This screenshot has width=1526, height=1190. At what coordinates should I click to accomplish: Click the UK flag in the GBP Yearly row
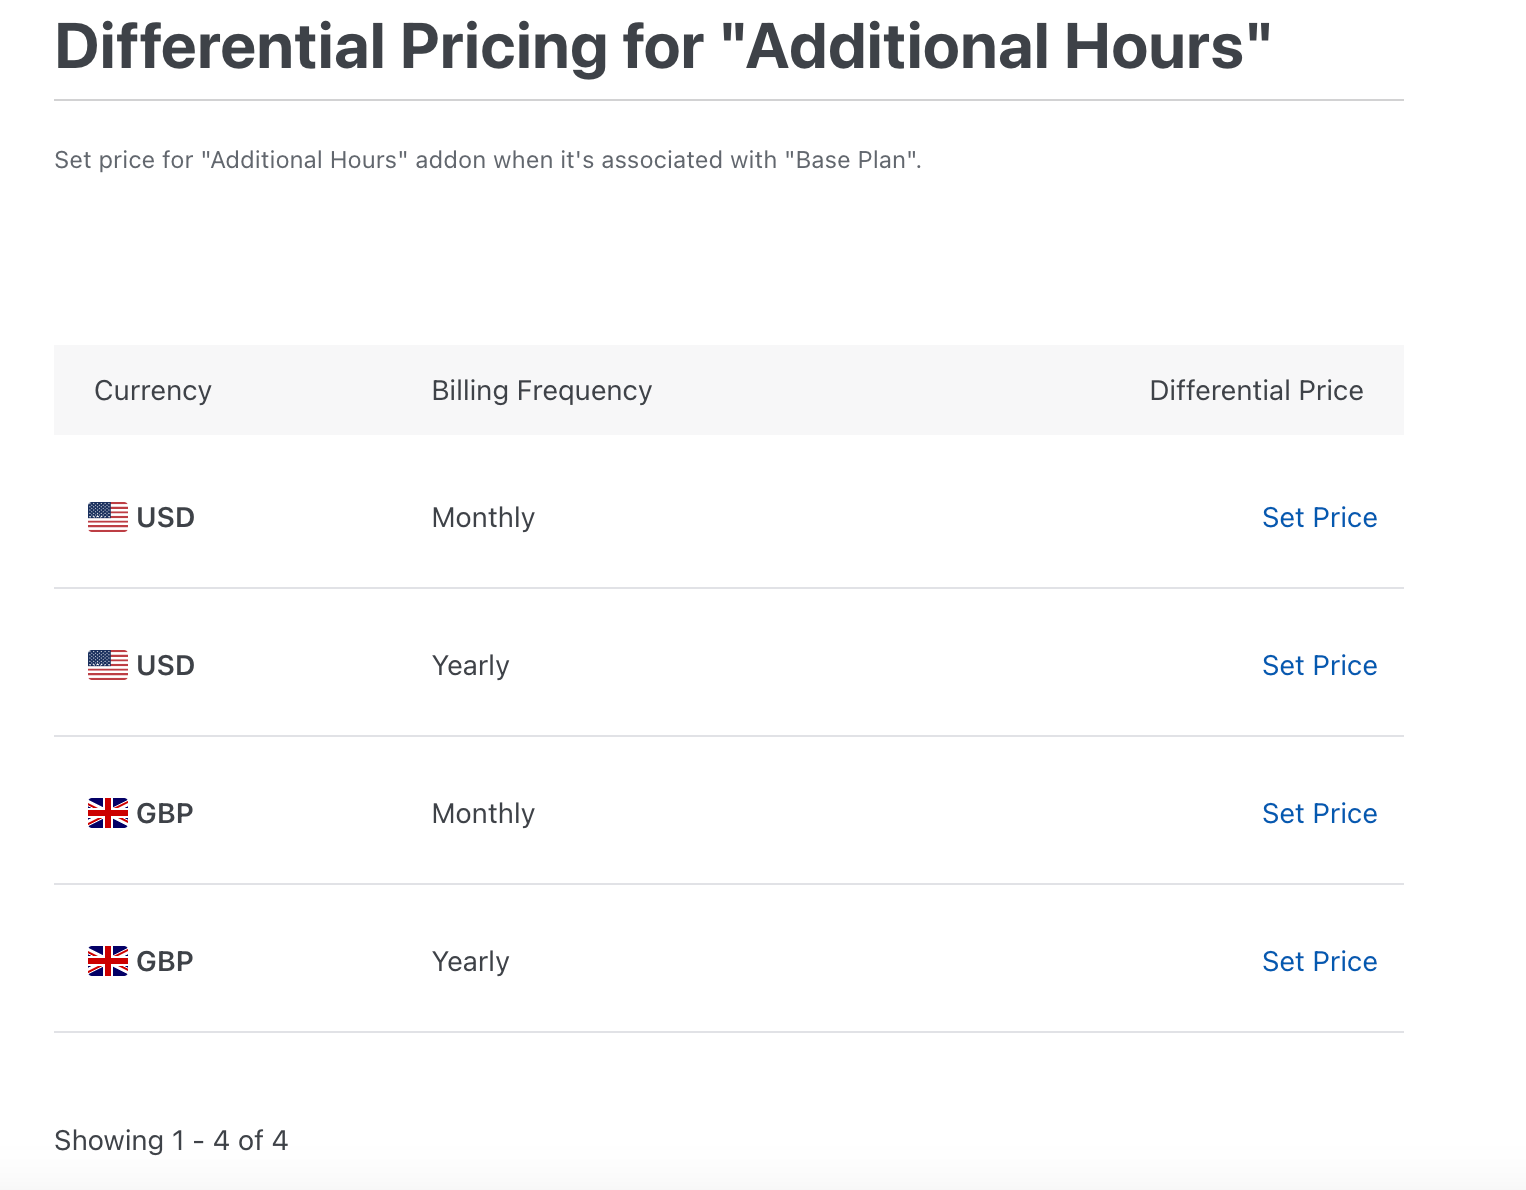coord(108,961)
